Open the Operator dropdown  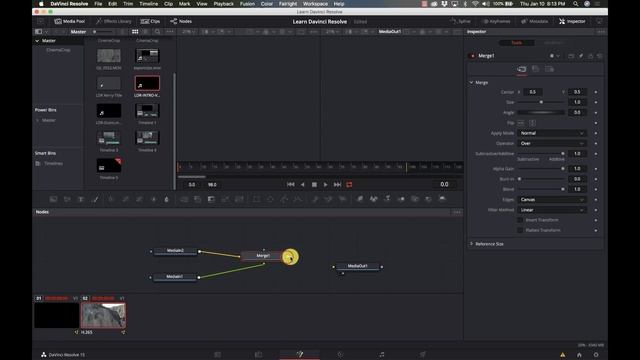[552, 143]
